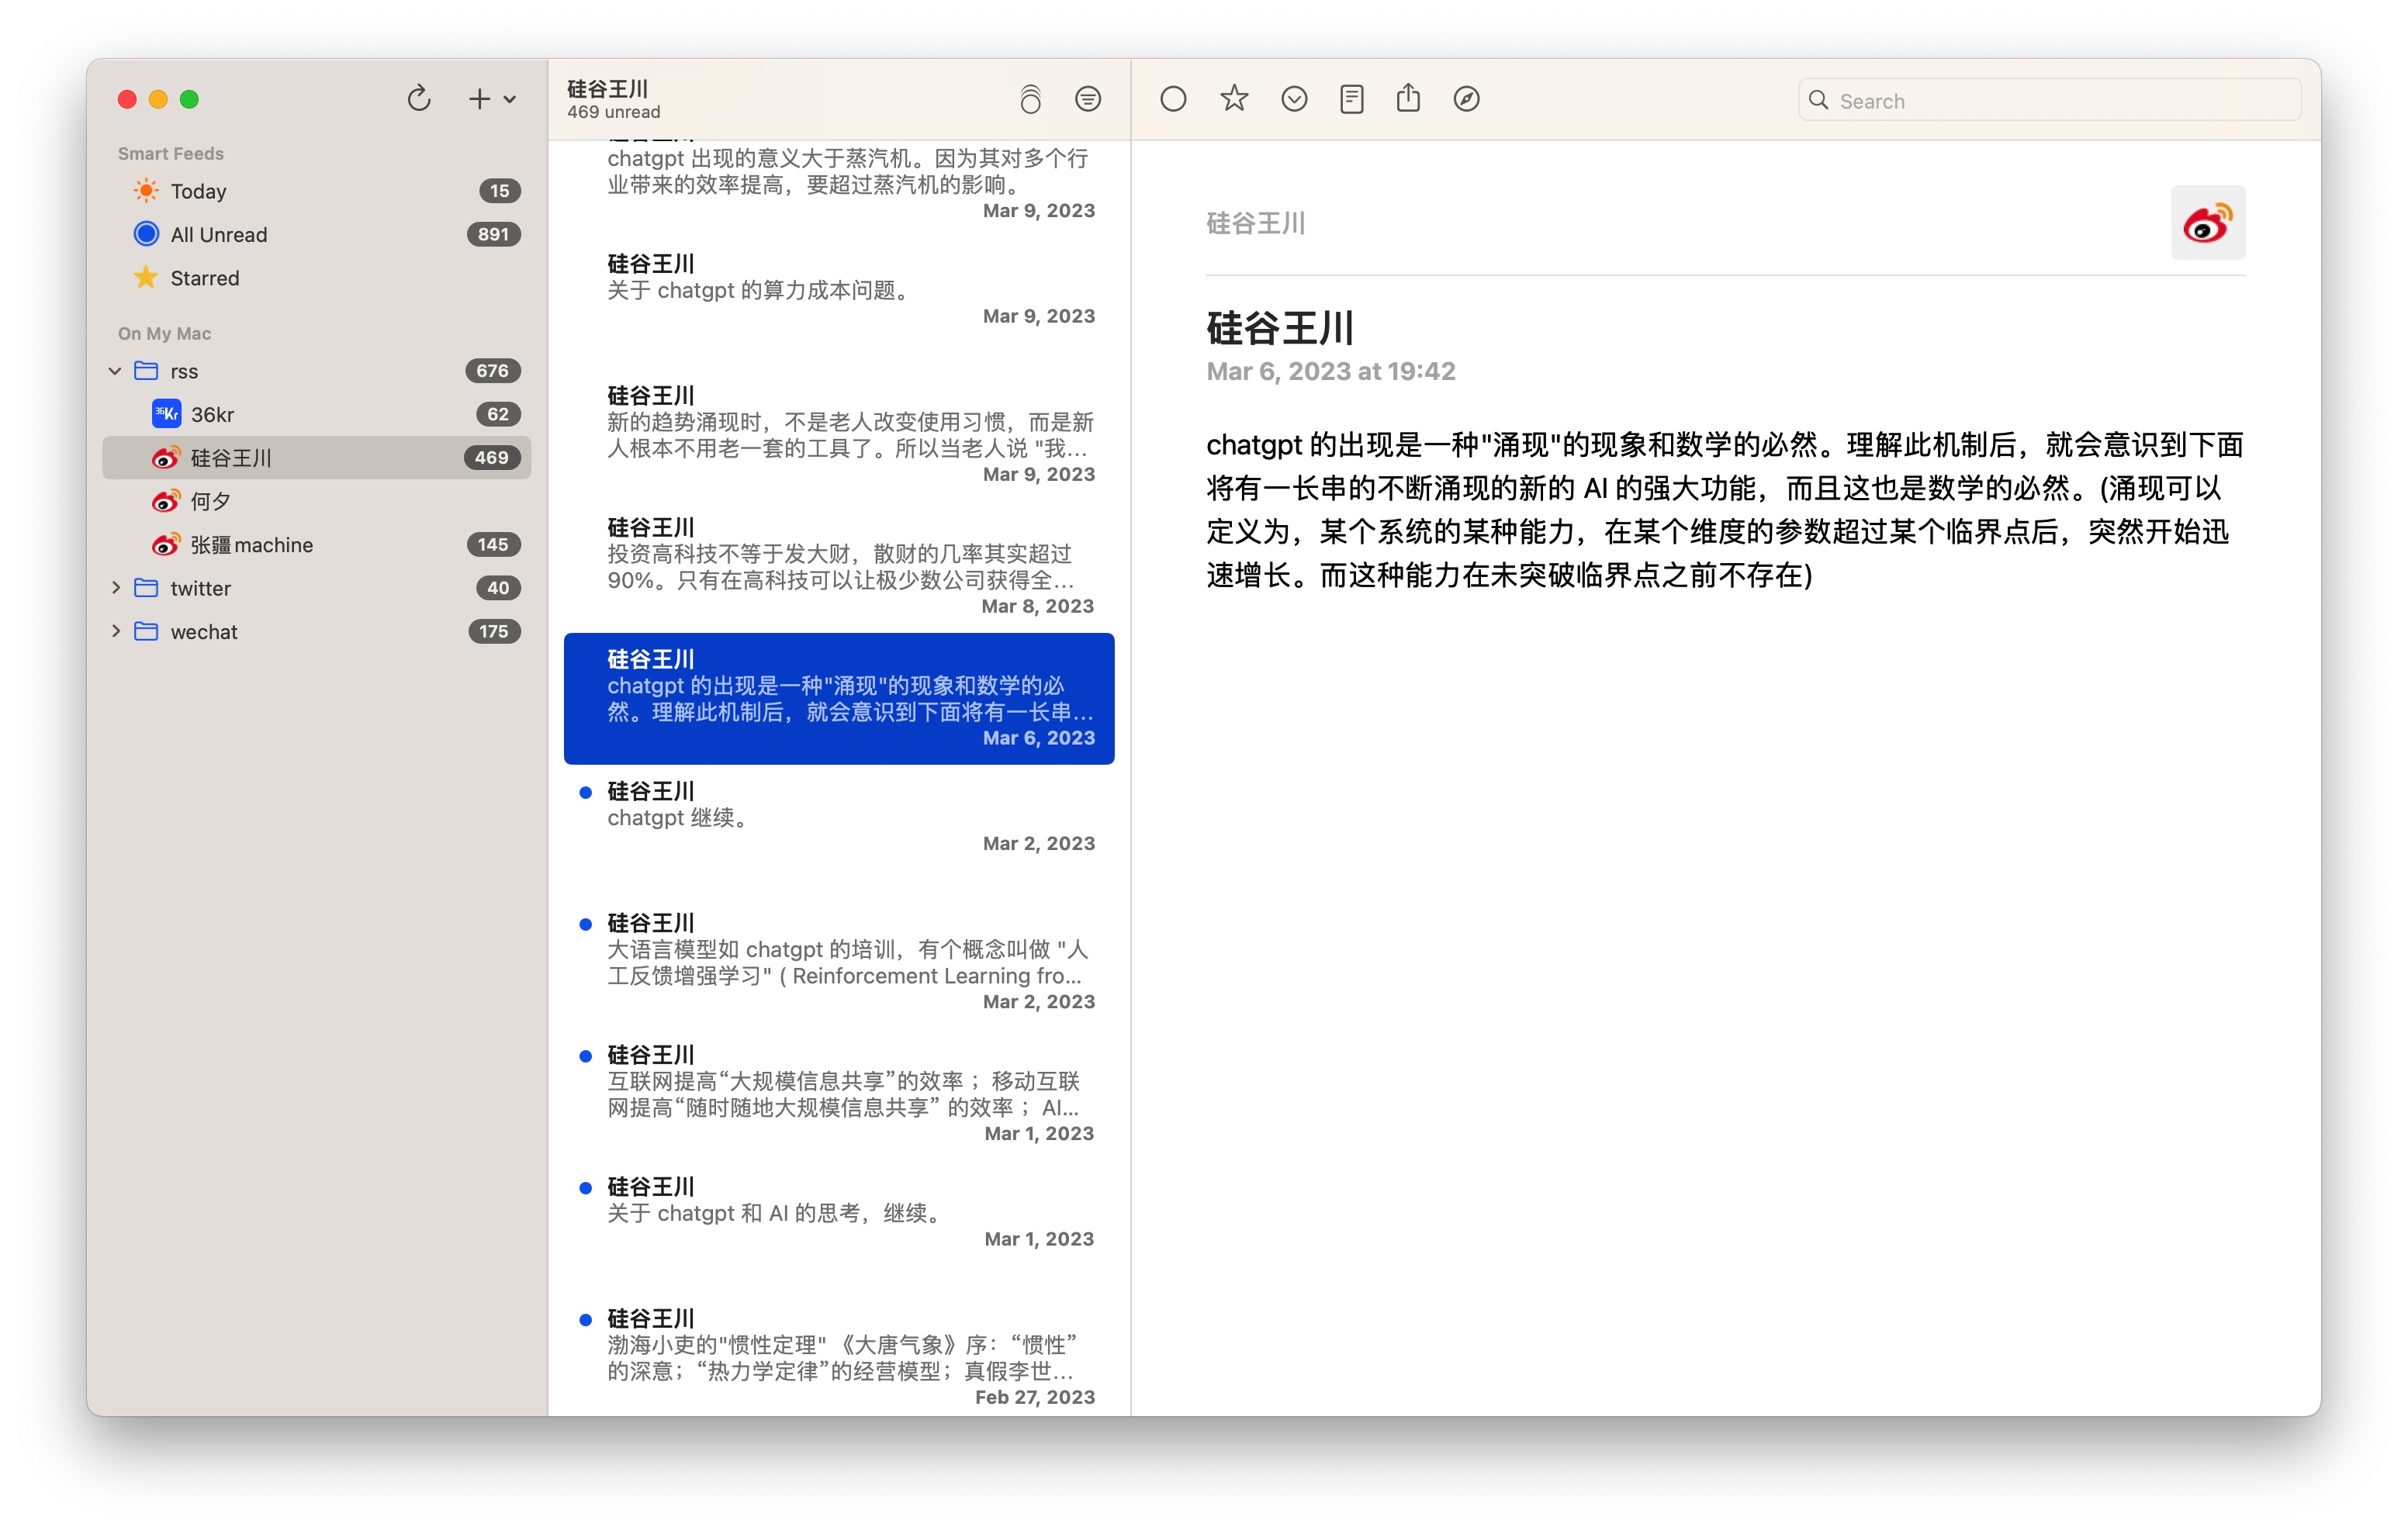Select the 36kr feed
2408x1531 pixels.
click(x=212, y=414)
